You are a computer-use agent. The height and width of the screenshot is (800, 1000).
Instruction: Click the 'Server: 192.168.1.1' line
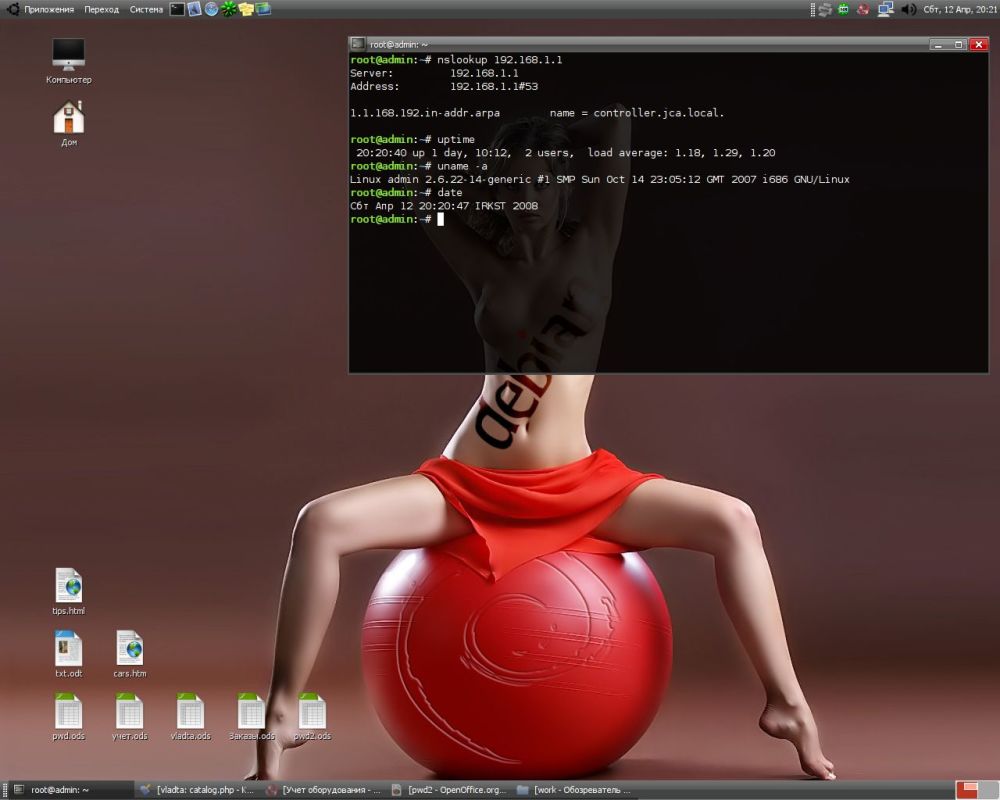pyautogui.click(x=434, y=73)
